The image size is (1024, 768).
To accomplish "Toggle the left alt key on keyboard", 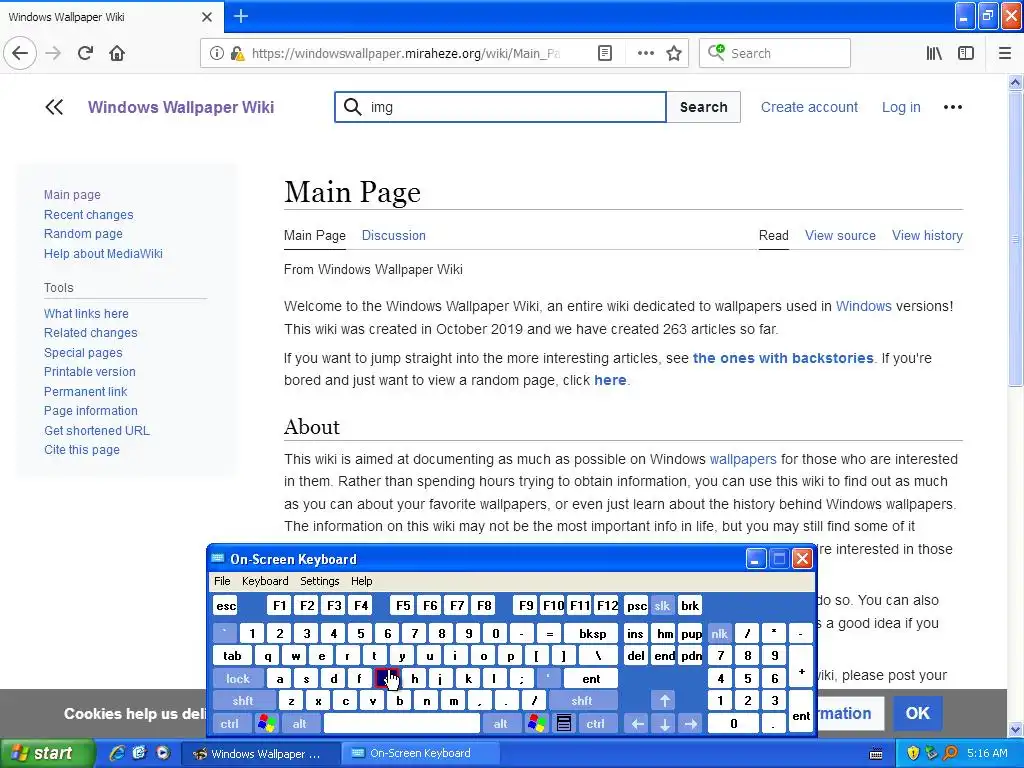I will [x=300, y=724].
